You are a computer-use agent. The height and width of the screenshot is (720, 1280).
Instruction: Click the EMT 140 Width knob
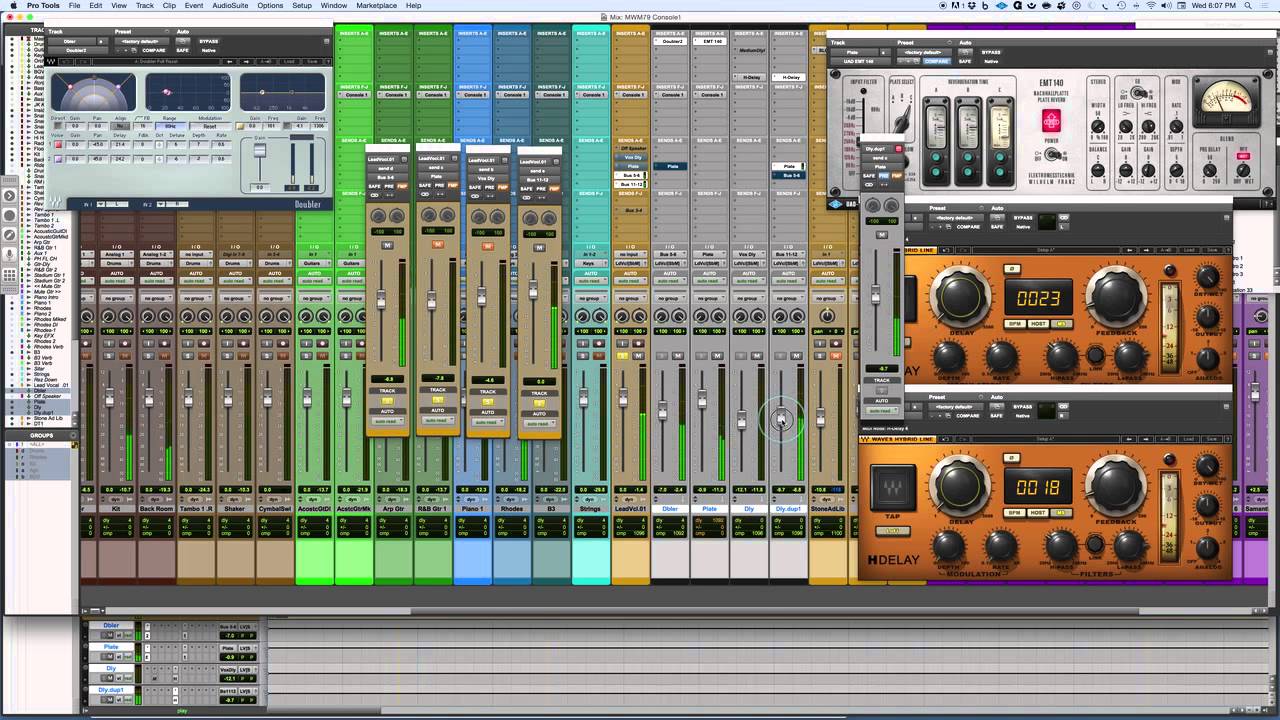[x=1098, y=125]
